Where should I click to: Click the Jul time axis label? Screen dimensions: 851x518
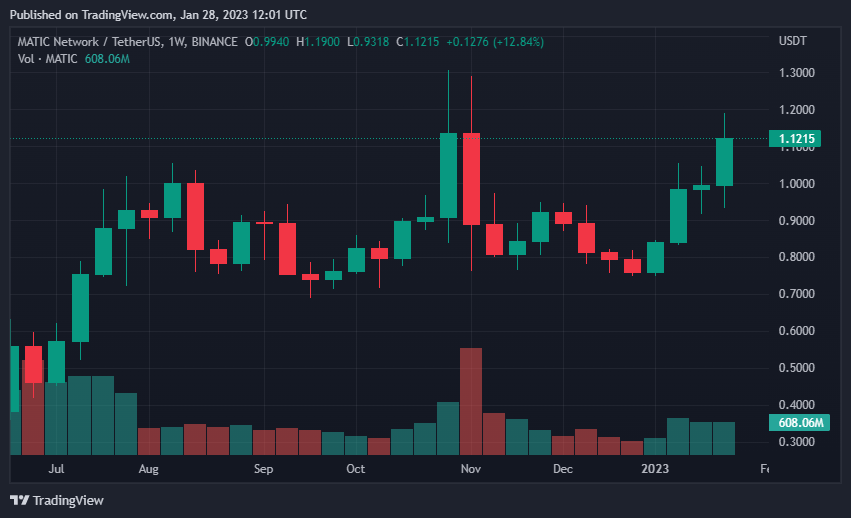point(56,469)
